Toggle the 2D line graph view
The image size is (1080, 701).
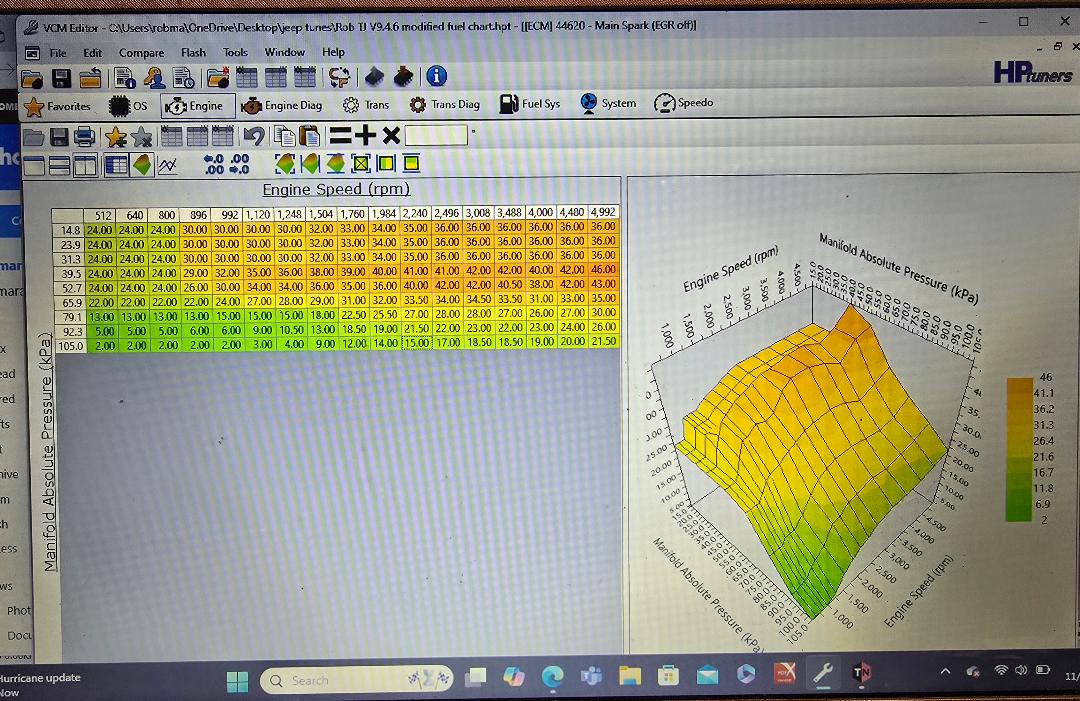tap(168, 165)
